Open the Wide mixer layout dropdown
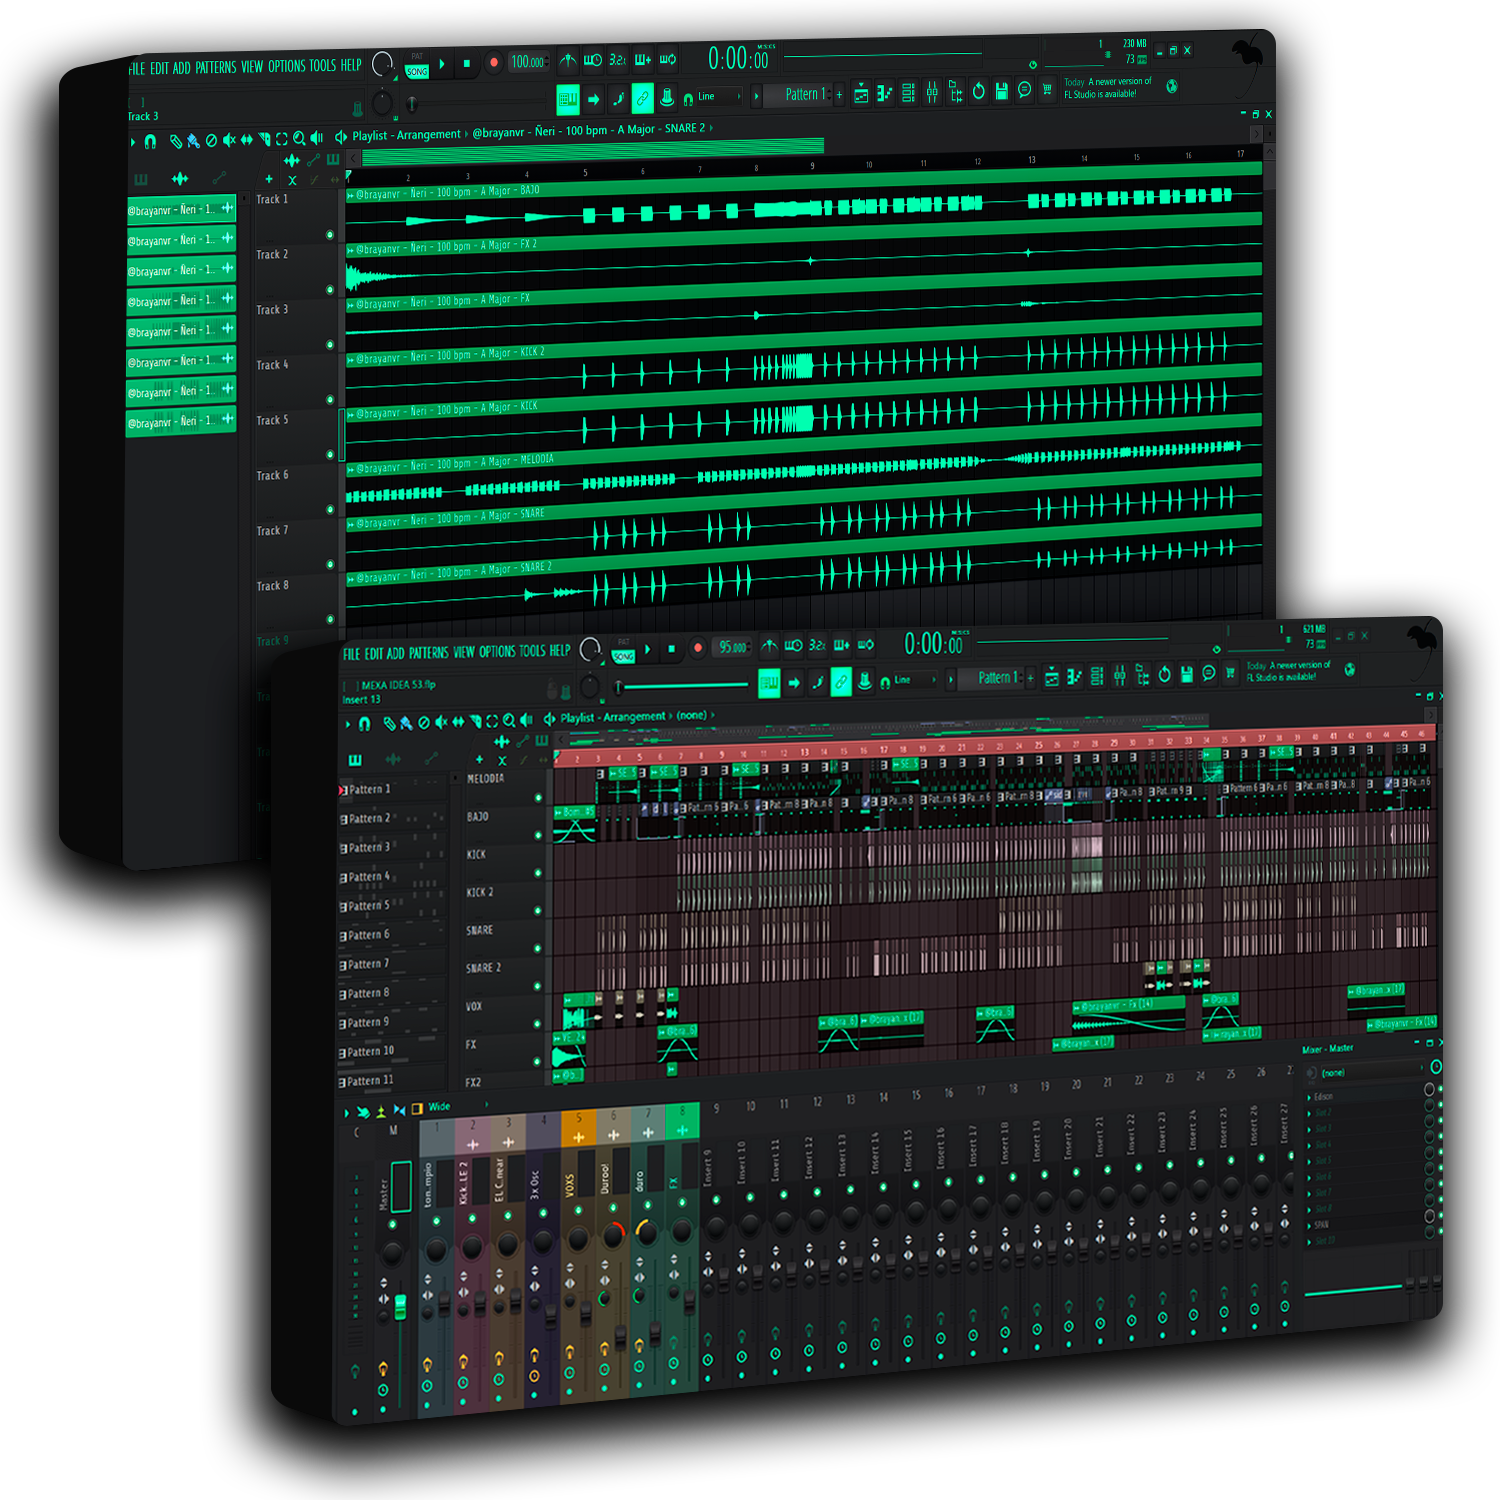Image resolution: width=1500 pixels, height=1500 pixels. coord(440,1107)
